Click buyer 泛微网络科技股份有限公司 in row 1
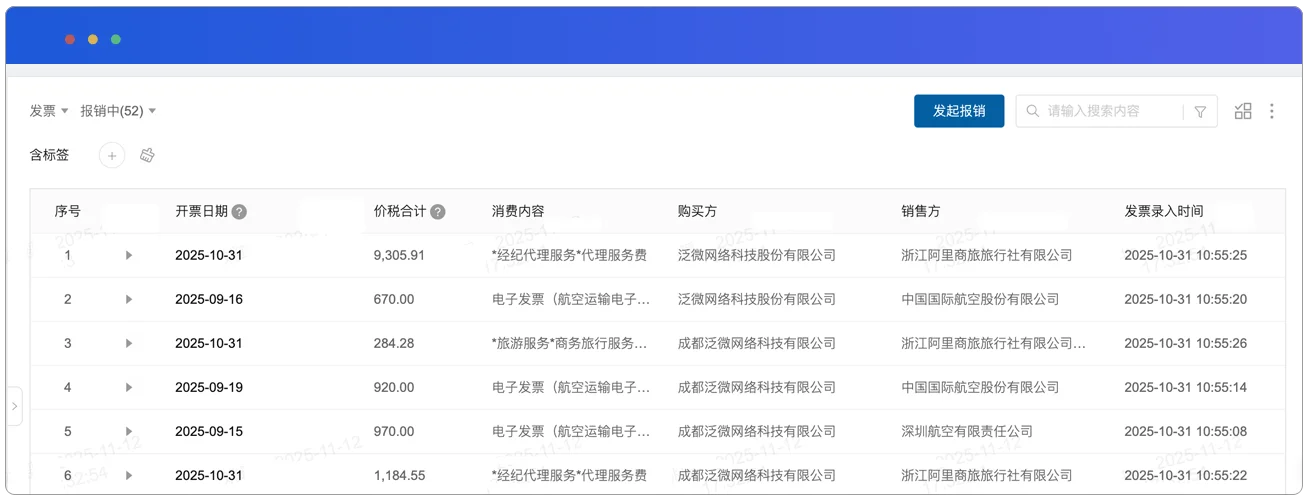 pos(757,255)
